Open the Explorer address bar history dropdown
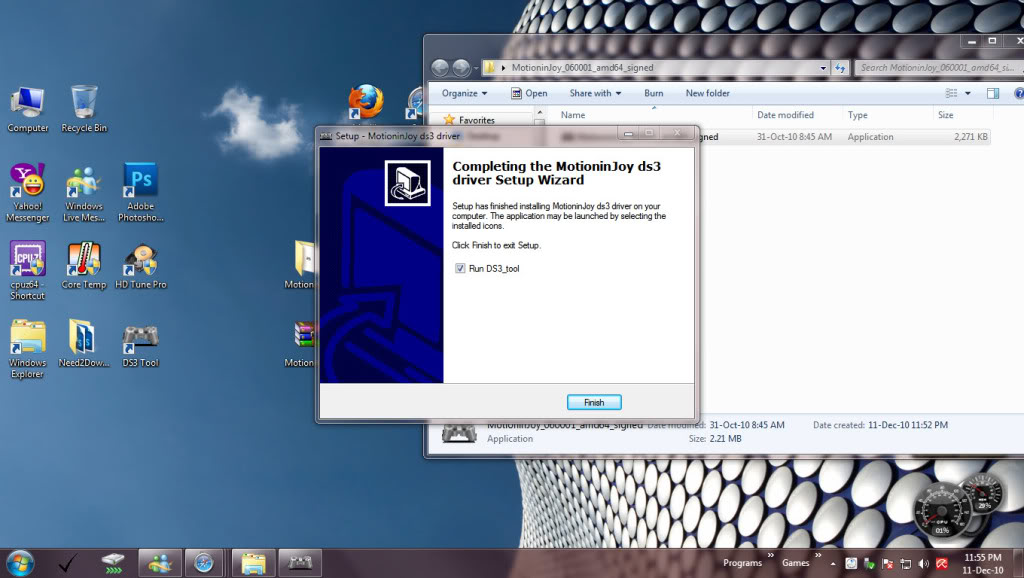Screen dimensions: 1024x578 (x=823, y=68)
